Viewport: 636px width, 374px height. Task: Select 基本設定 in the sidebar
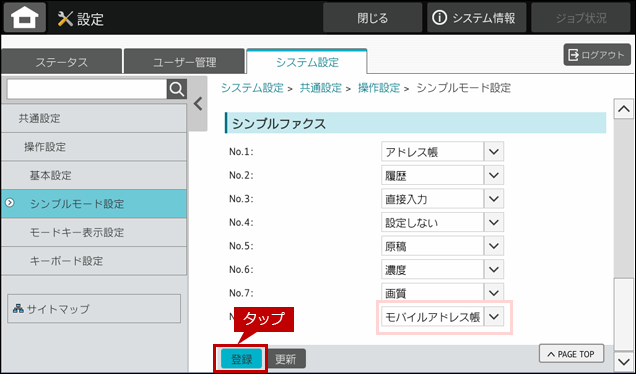[x=94, y=175]
